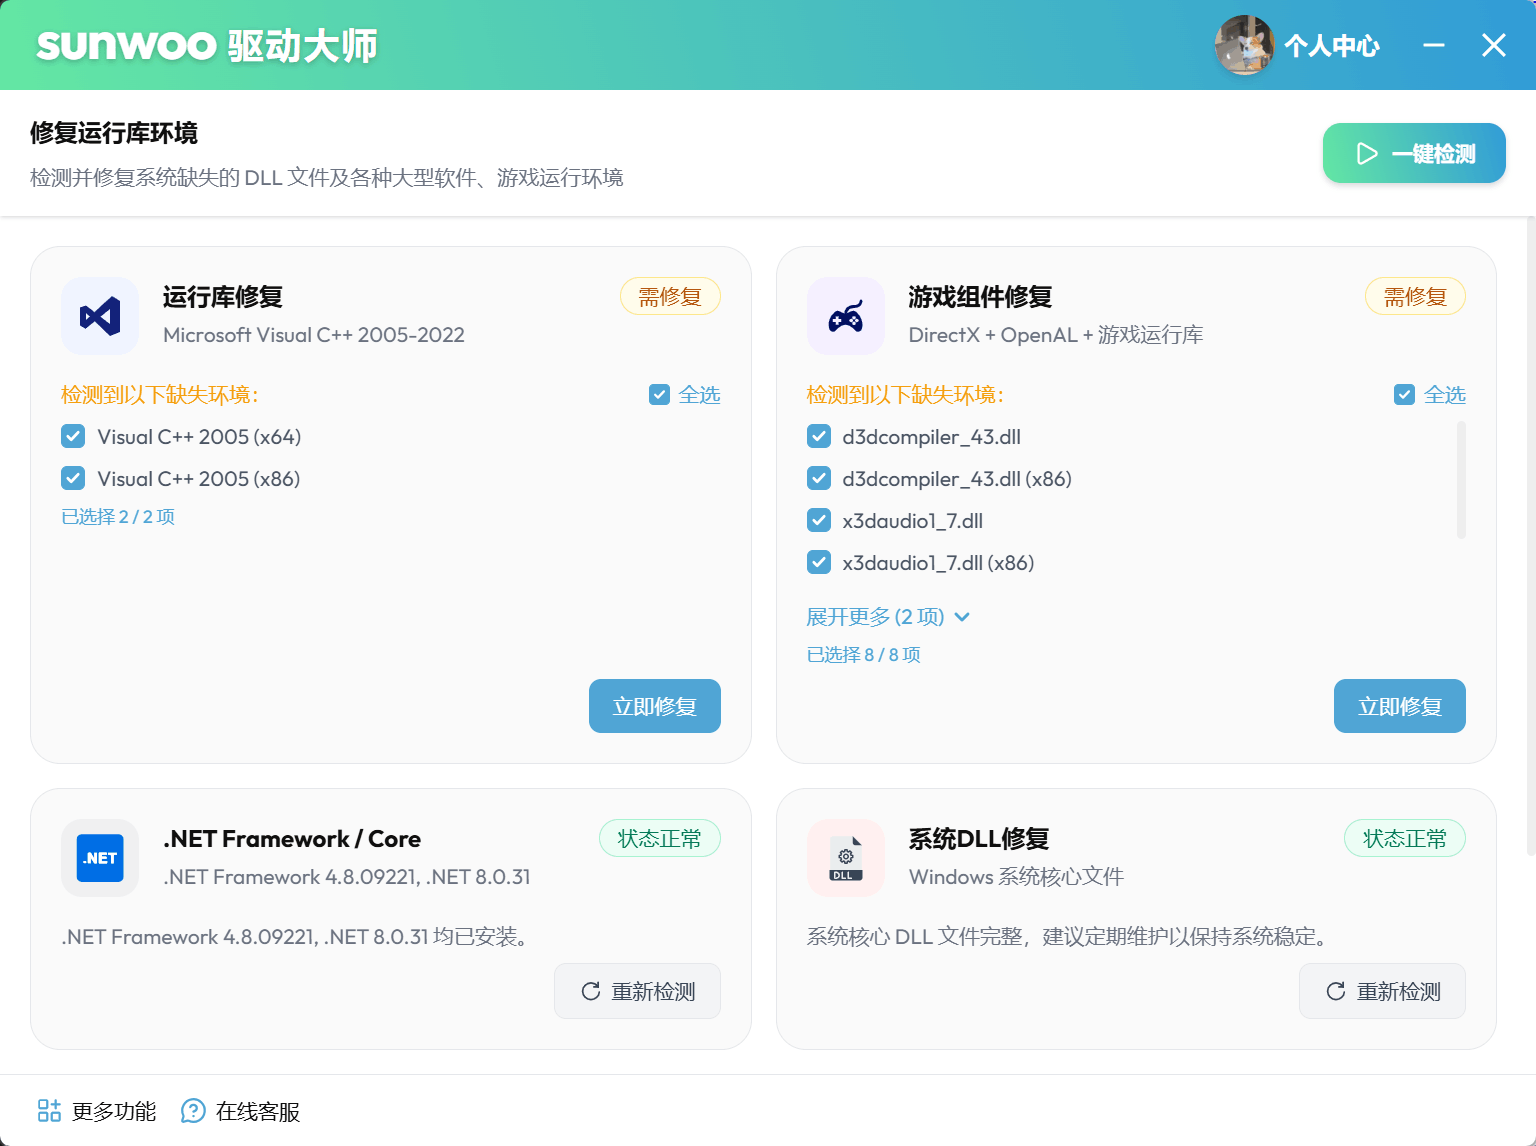The width and height of the screenshot is (1536, 1146).
Task: Click Microsoft Visual C++ 2005-2022 subtitle
Action: [314, 335]
